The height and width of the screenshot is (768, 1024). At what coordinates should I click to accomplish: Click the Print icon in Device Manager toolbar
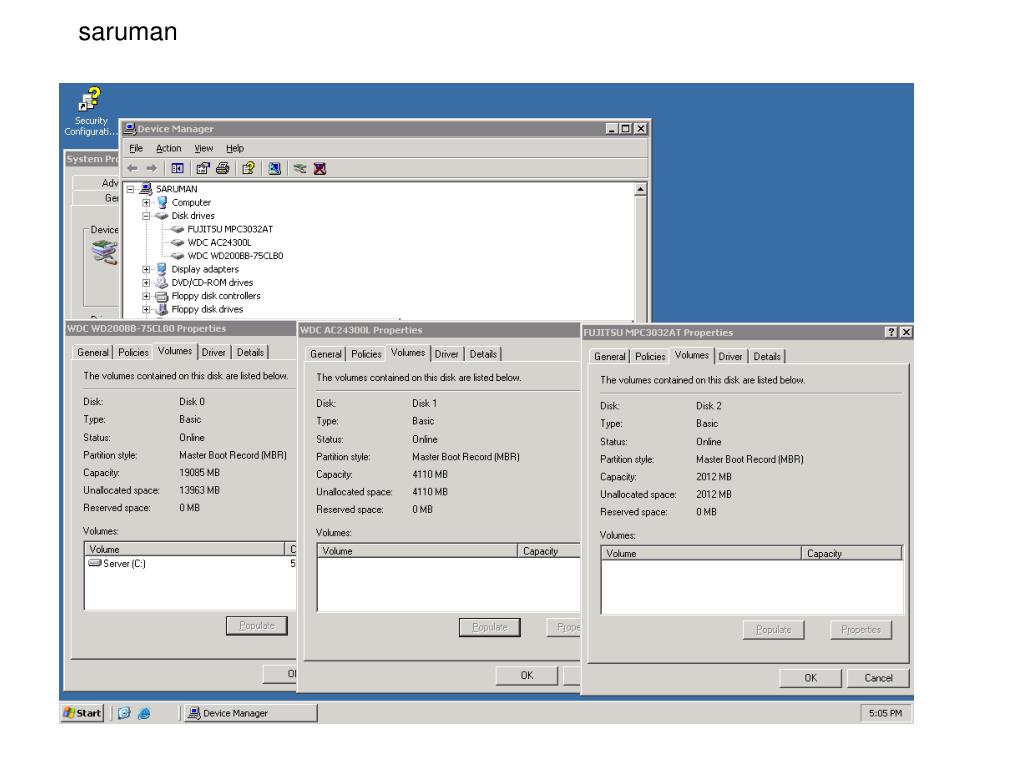click(x=223, y=168)
